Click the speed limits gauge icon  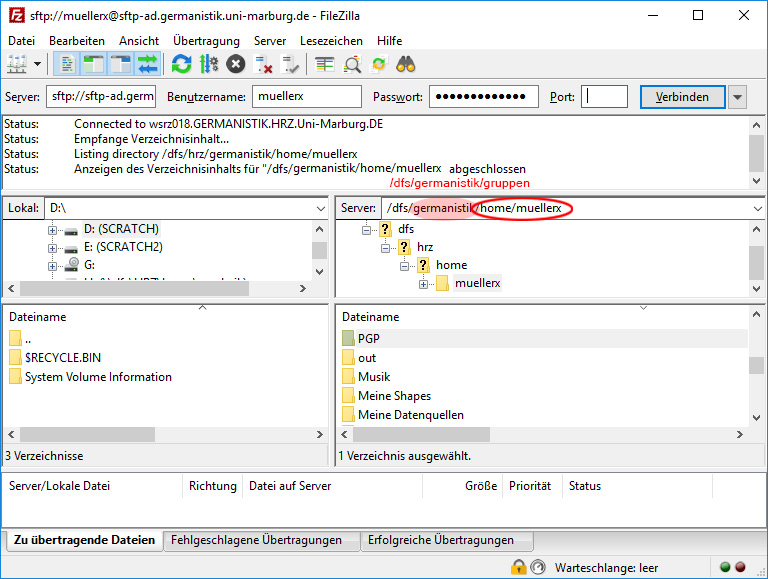[x=538, y=567]
